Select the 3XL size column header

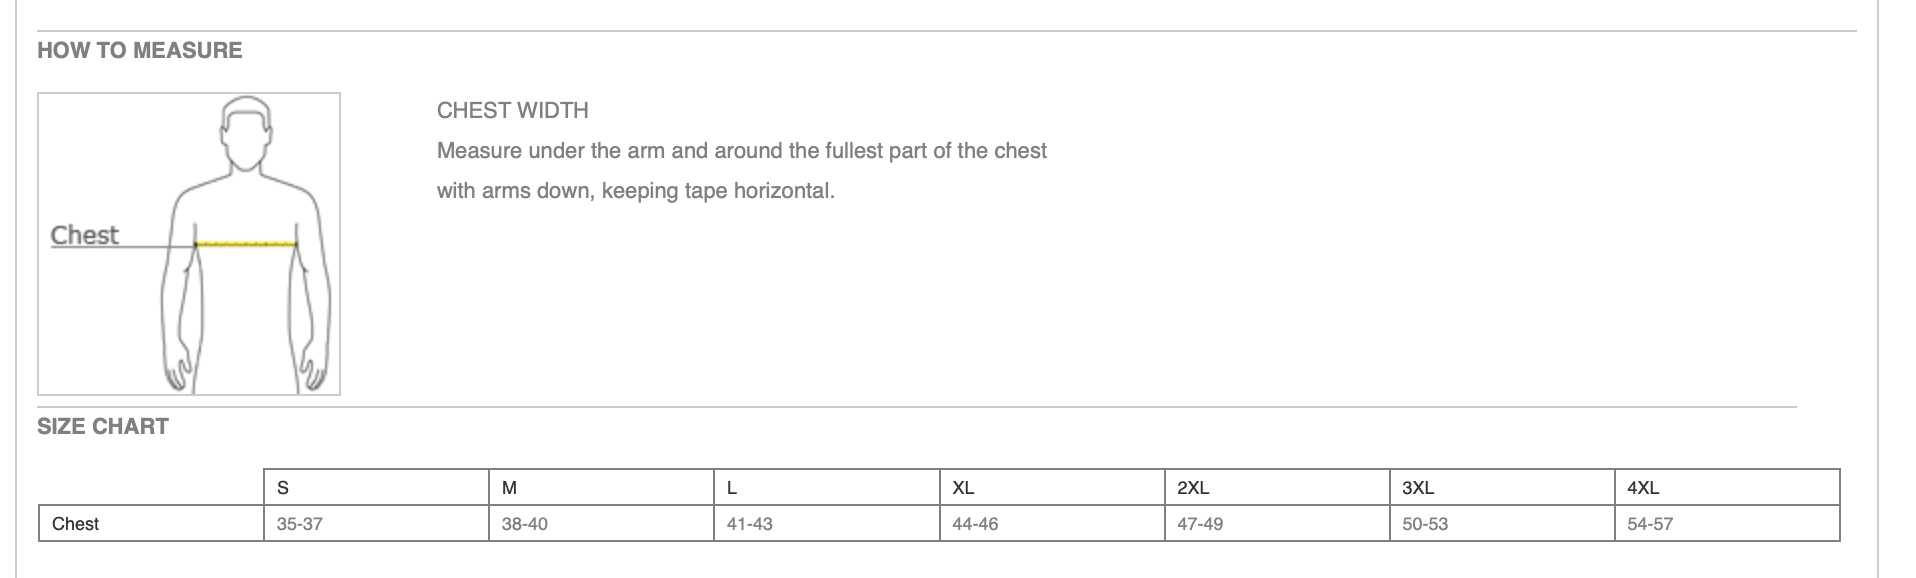pos(1502,487)
